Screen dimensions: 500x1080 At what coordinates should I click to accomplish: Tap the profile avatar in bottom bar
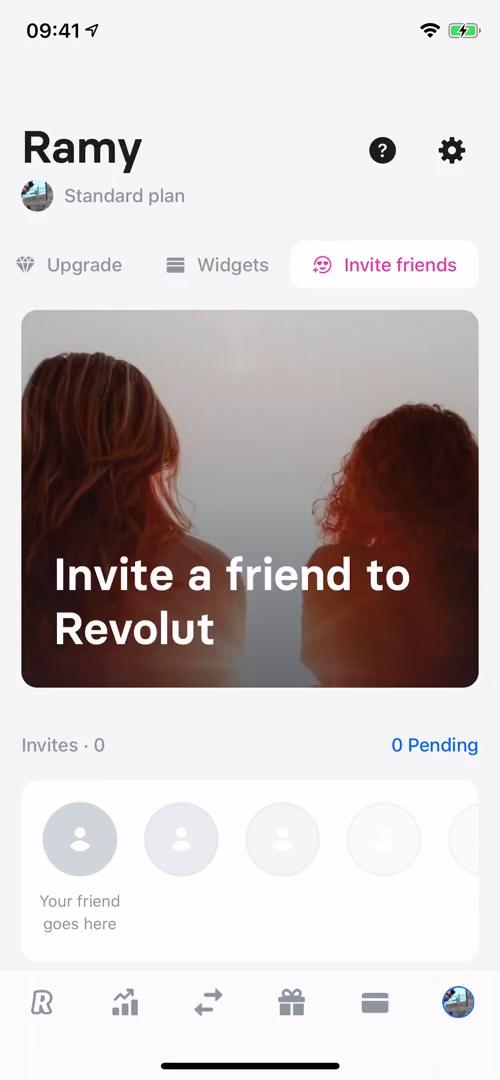tap(458, 1002)
